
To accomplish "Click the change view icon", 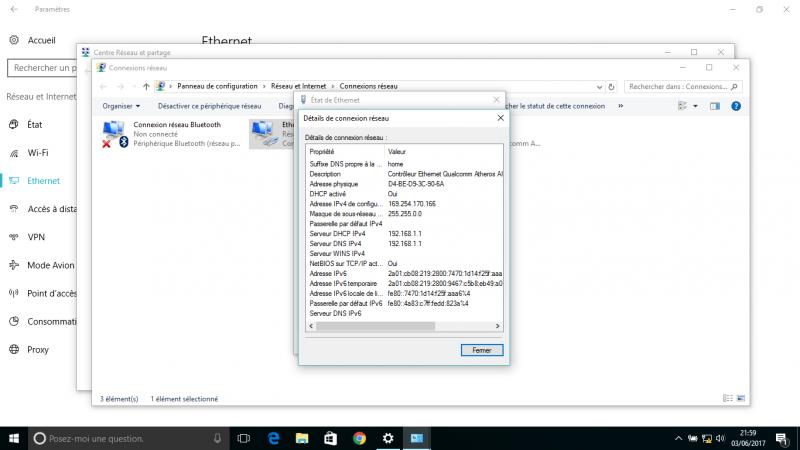I will point(682,106).
